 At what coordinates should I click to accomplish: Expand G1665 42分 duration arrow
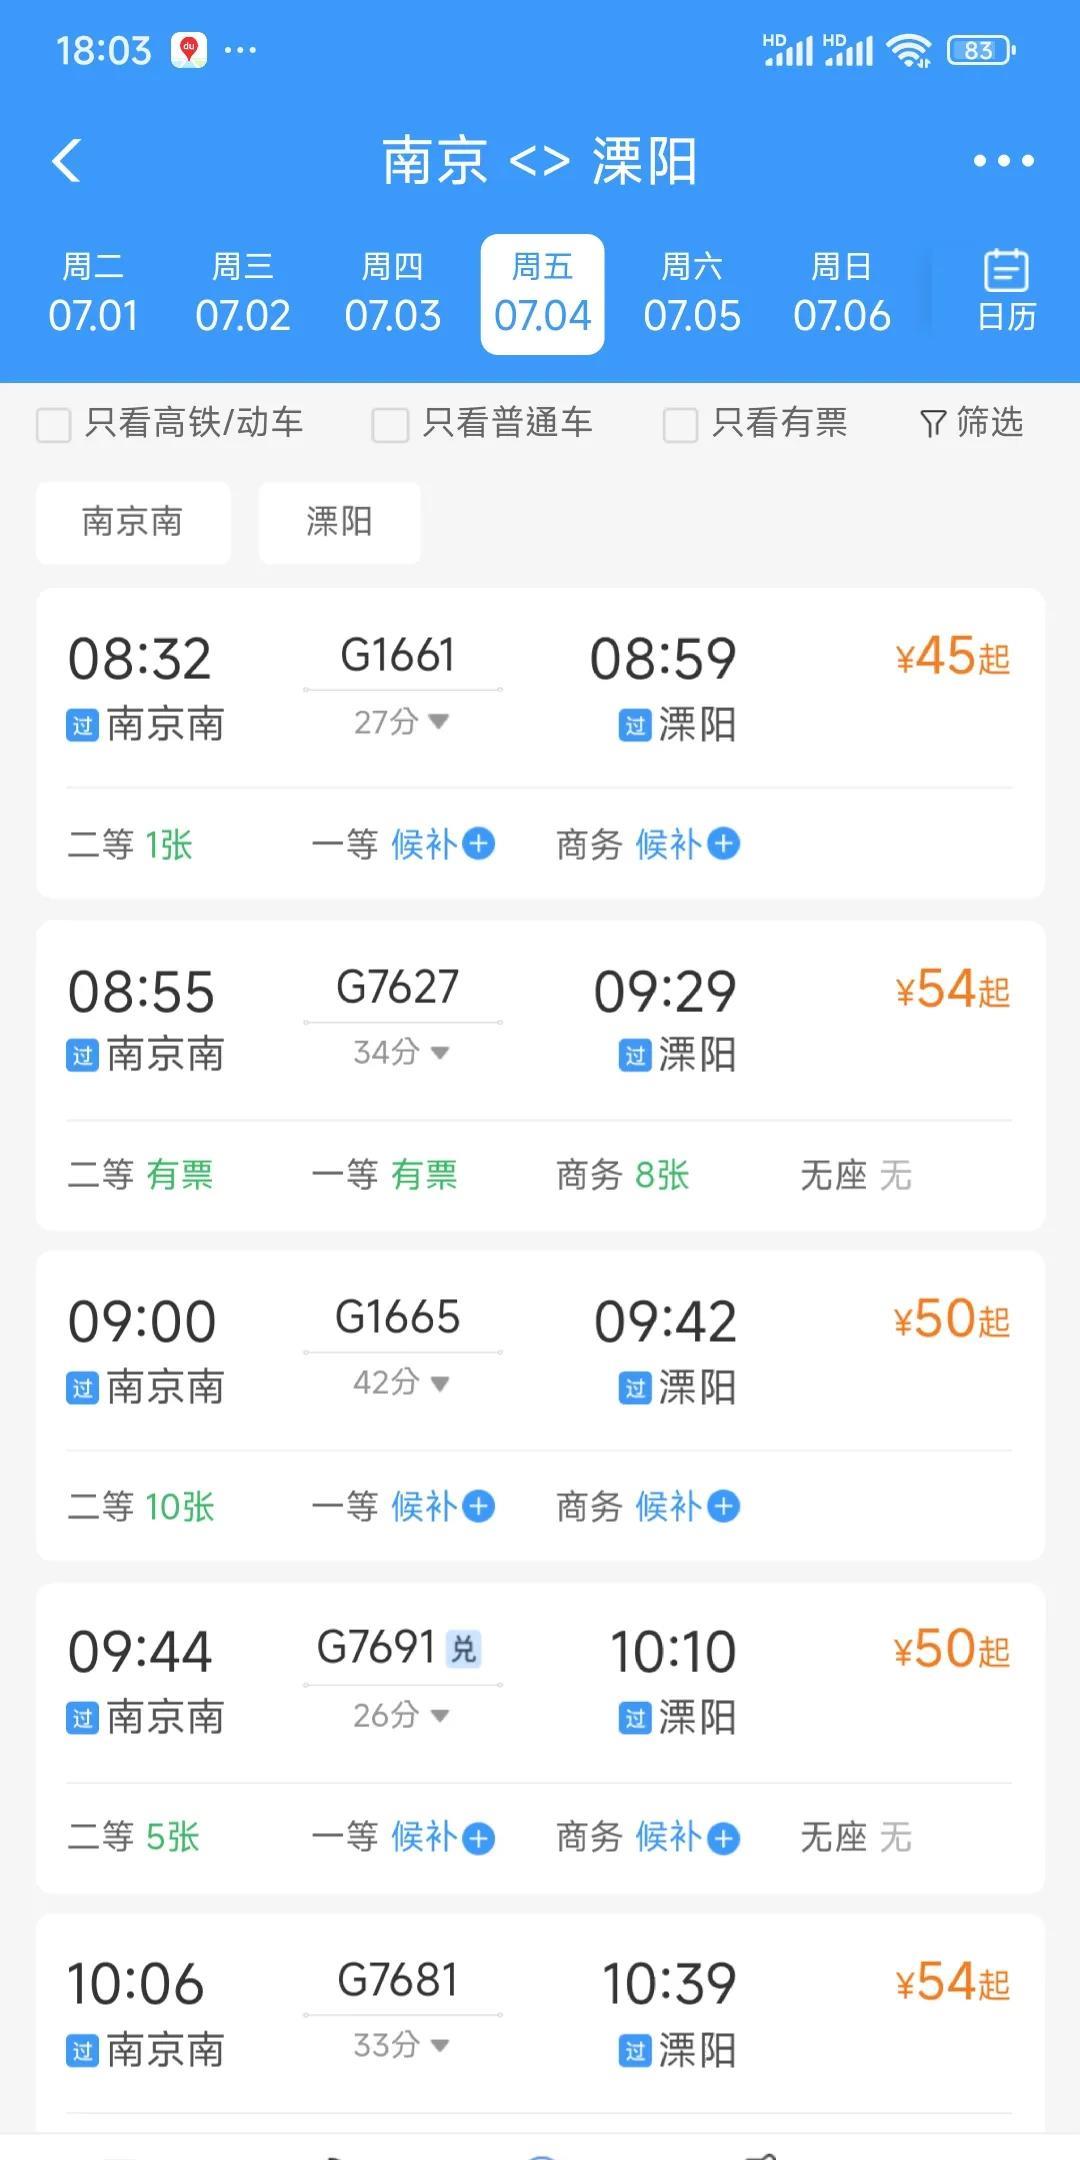(x=438, y=1383)
